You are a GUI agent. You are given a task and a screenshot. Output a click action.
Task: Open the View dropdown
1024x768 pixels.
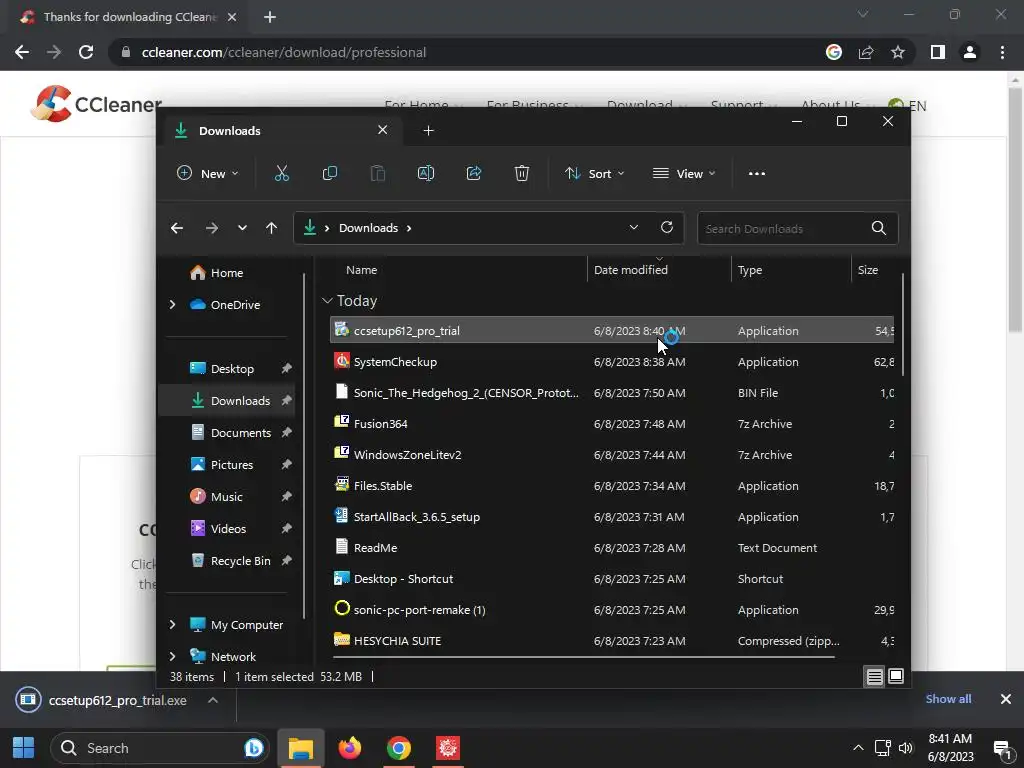point(684,173)
